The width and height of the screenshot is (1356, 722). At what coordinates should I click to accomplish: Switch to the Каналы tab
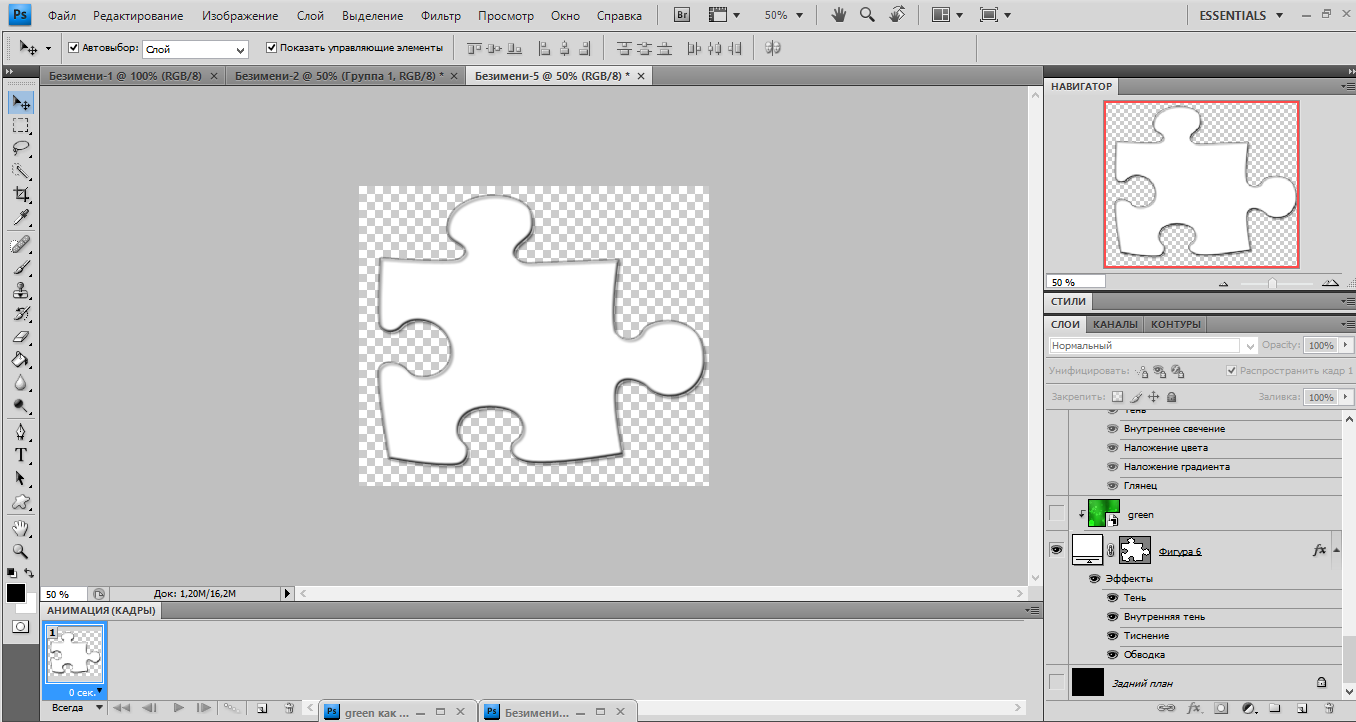coord(1114,325)
